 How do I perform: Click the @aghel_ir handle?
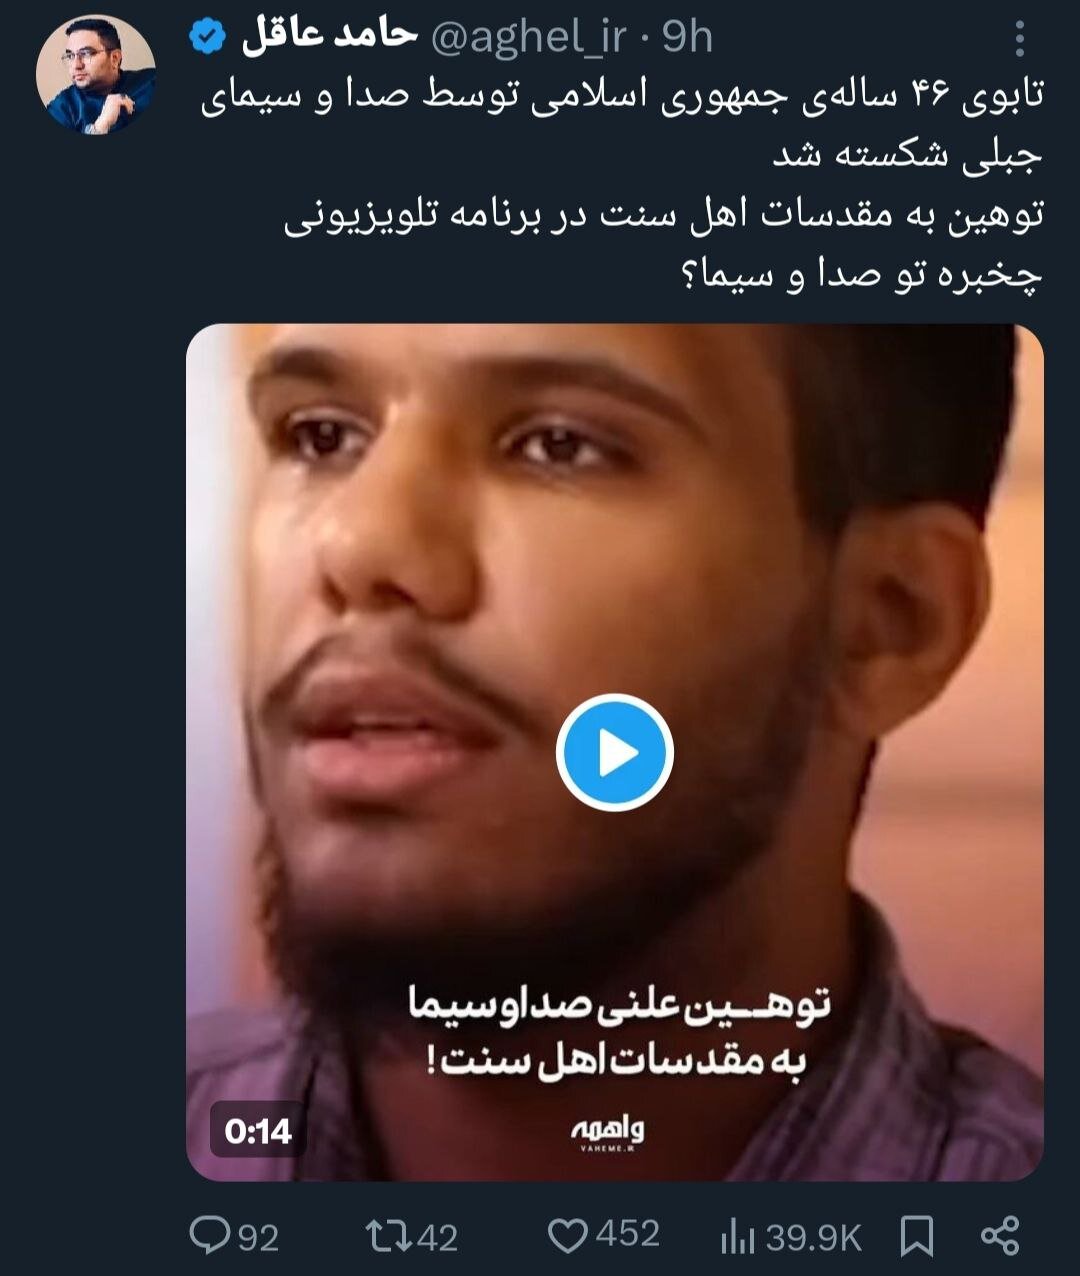point(529,38)
